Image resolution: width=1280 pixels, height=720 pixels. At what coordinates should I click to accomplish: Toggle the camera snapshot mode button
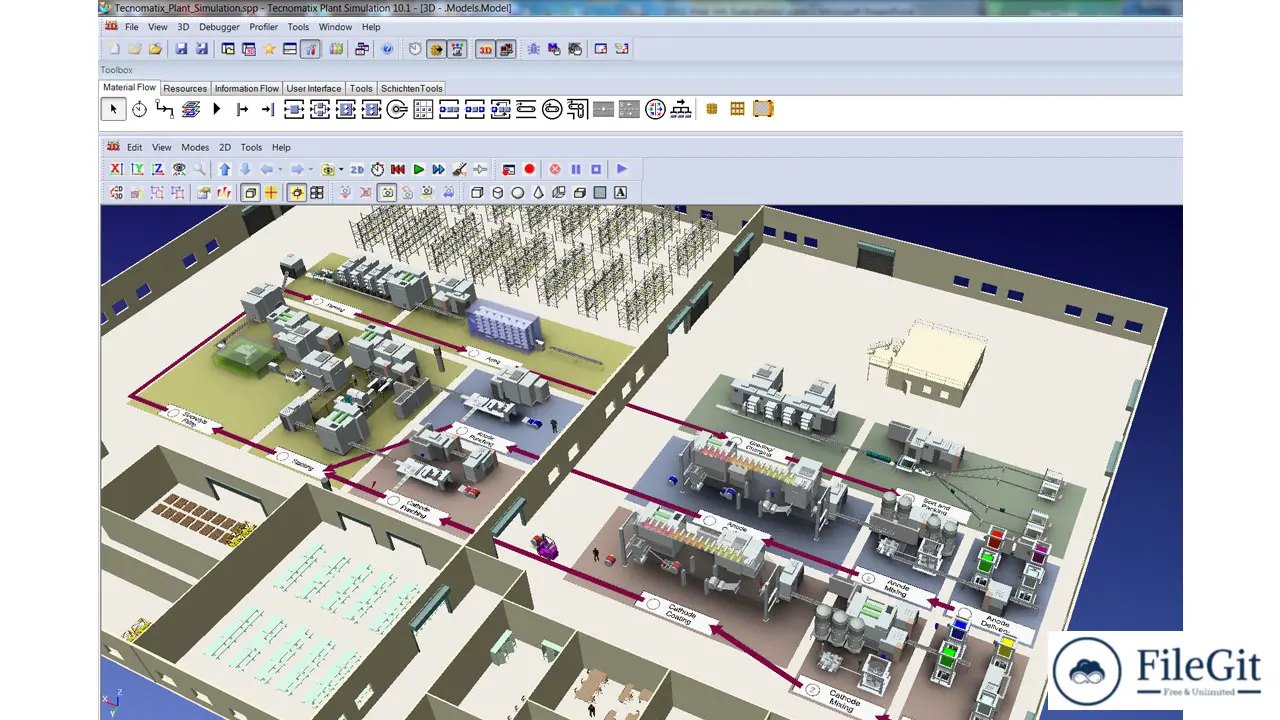pyautogui.click(x=387, y=193)
